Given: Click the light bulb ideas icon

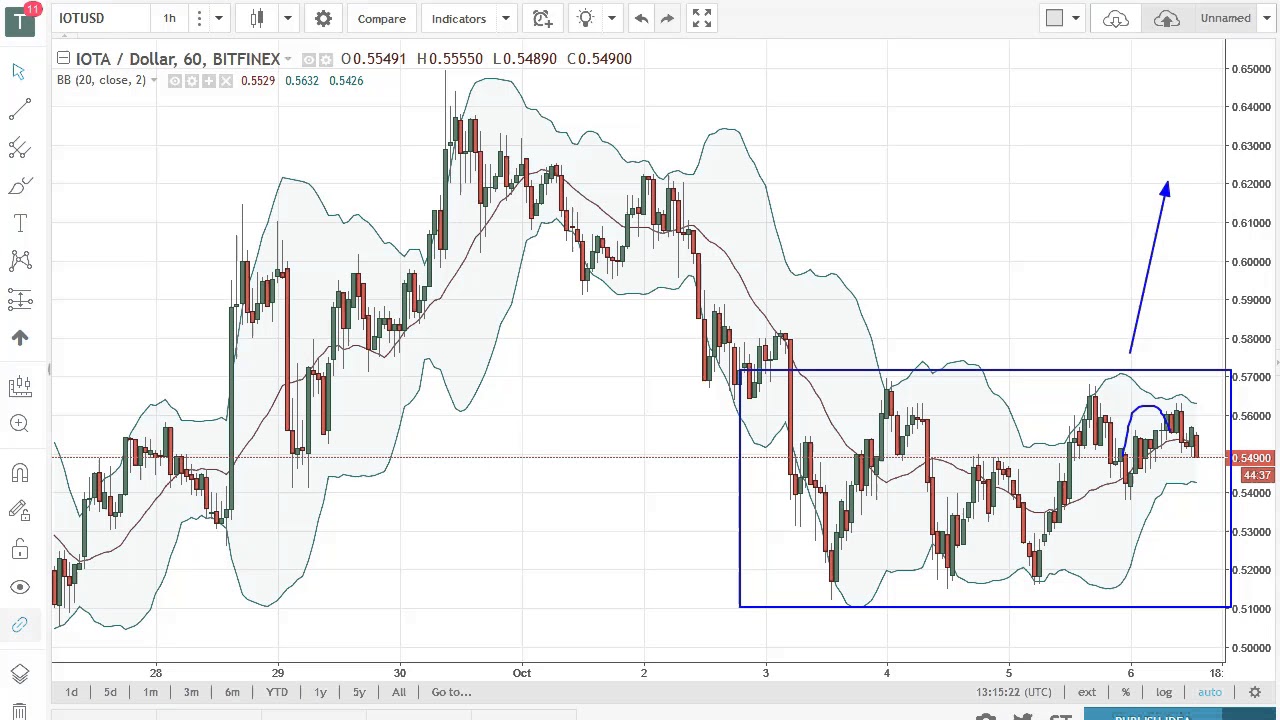Looking at the screenshot, I should tap(586, 18).
